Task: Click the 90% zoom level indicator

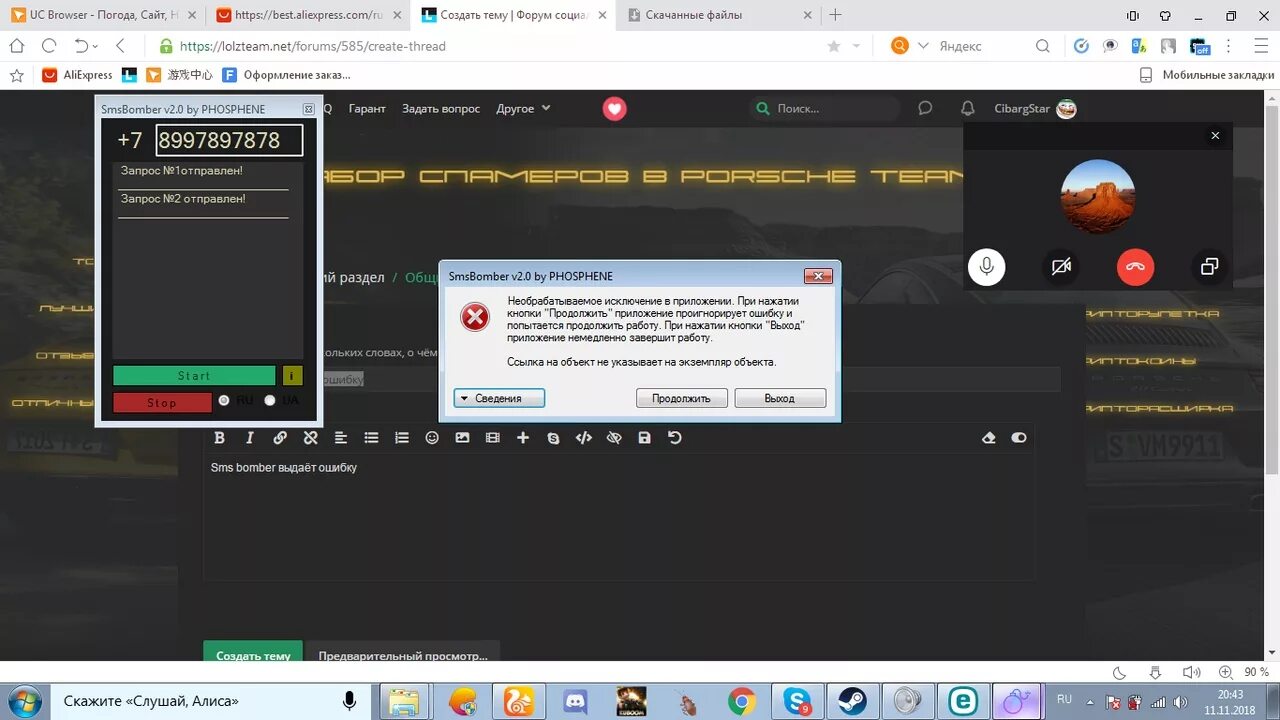Action: [x=1257, y=673]
